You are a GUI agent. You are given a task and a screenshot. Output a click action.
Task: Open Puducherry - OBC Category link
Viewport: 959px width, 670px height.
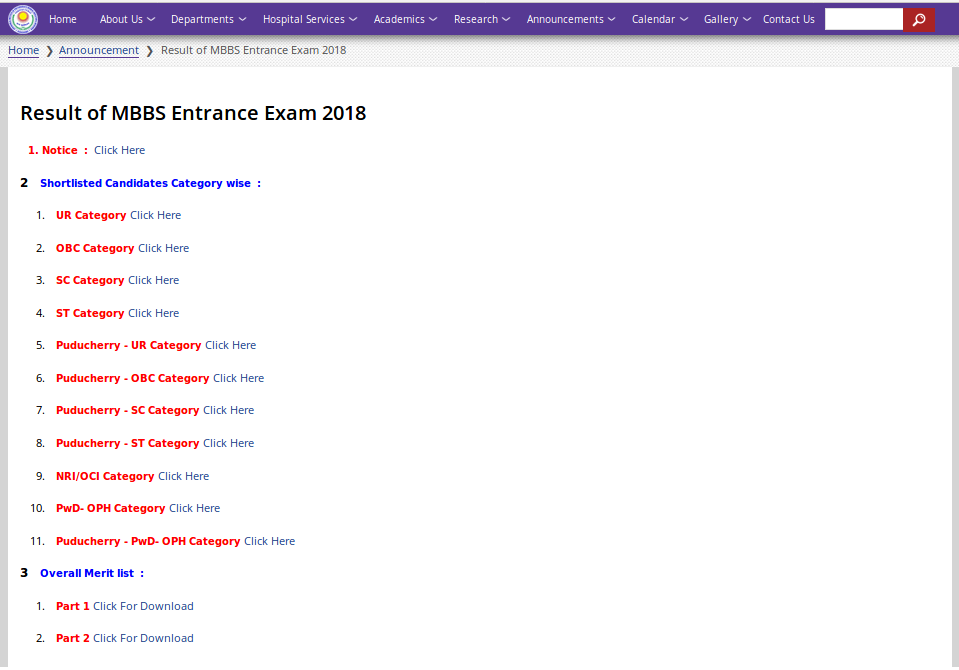239,379
